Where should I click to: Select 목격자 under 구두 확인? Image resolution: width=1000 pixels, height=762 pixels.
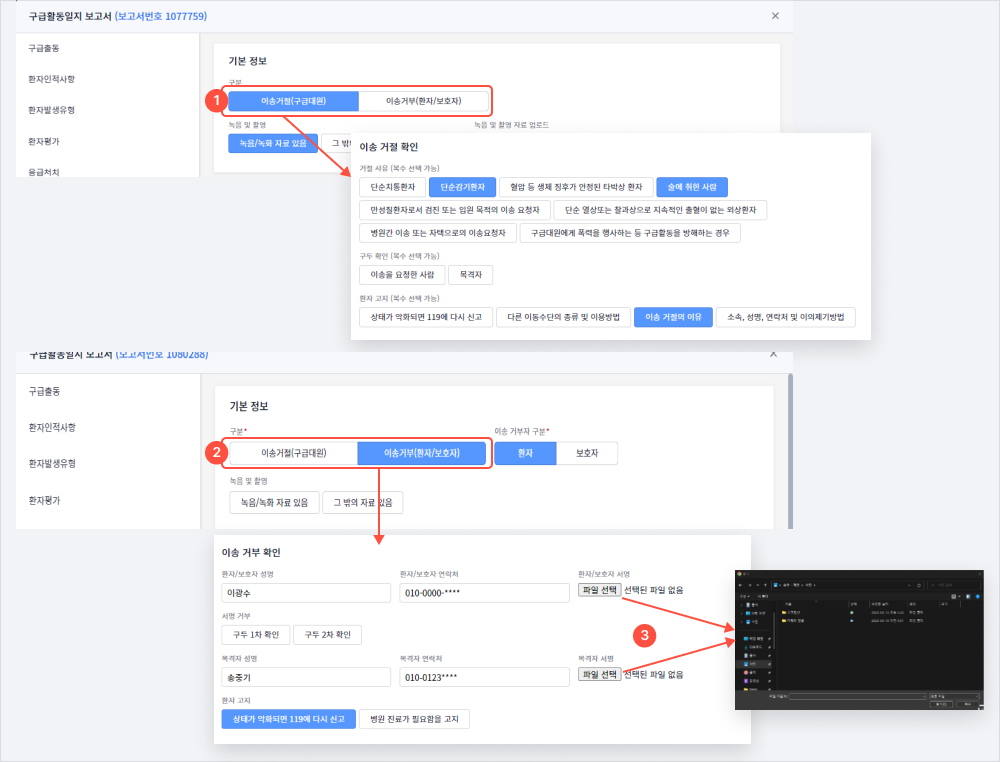(x=471, y=274)
